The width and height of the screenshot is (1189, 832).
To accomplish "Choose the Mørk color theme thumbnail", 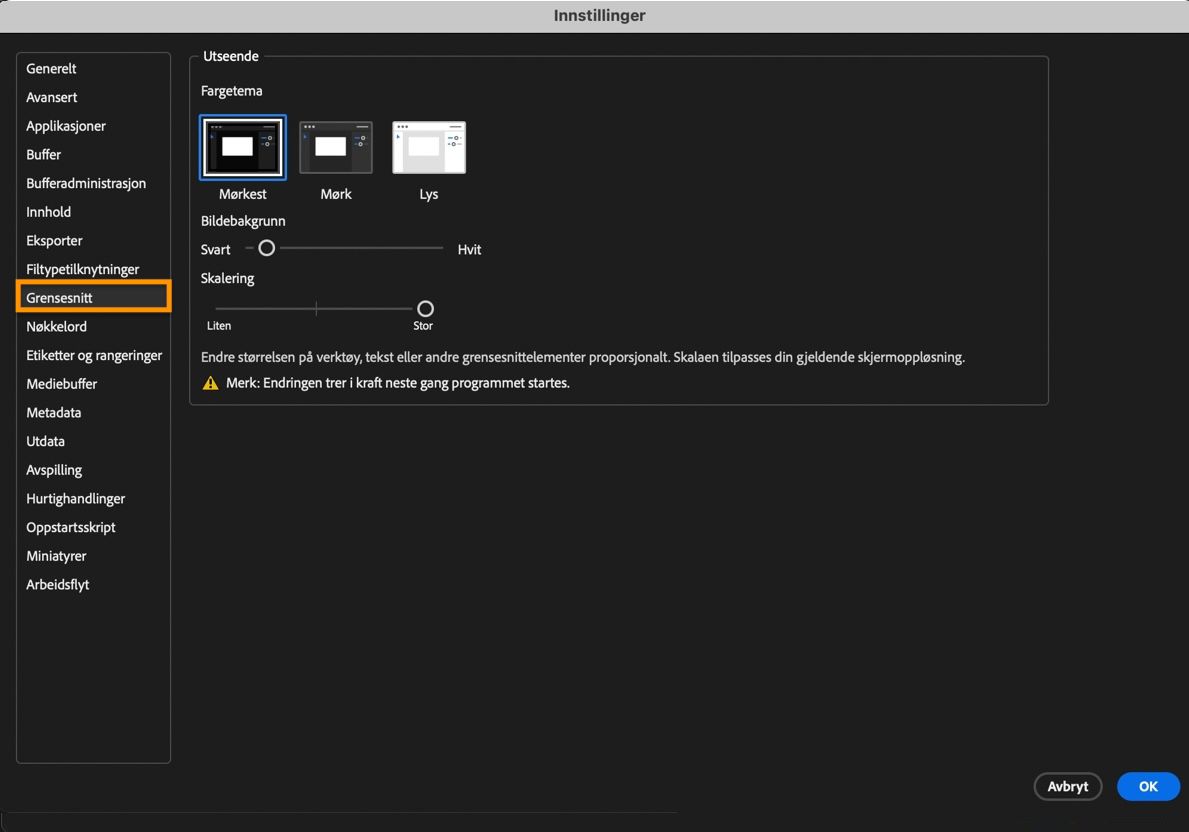I will click(x=336, y=147).
